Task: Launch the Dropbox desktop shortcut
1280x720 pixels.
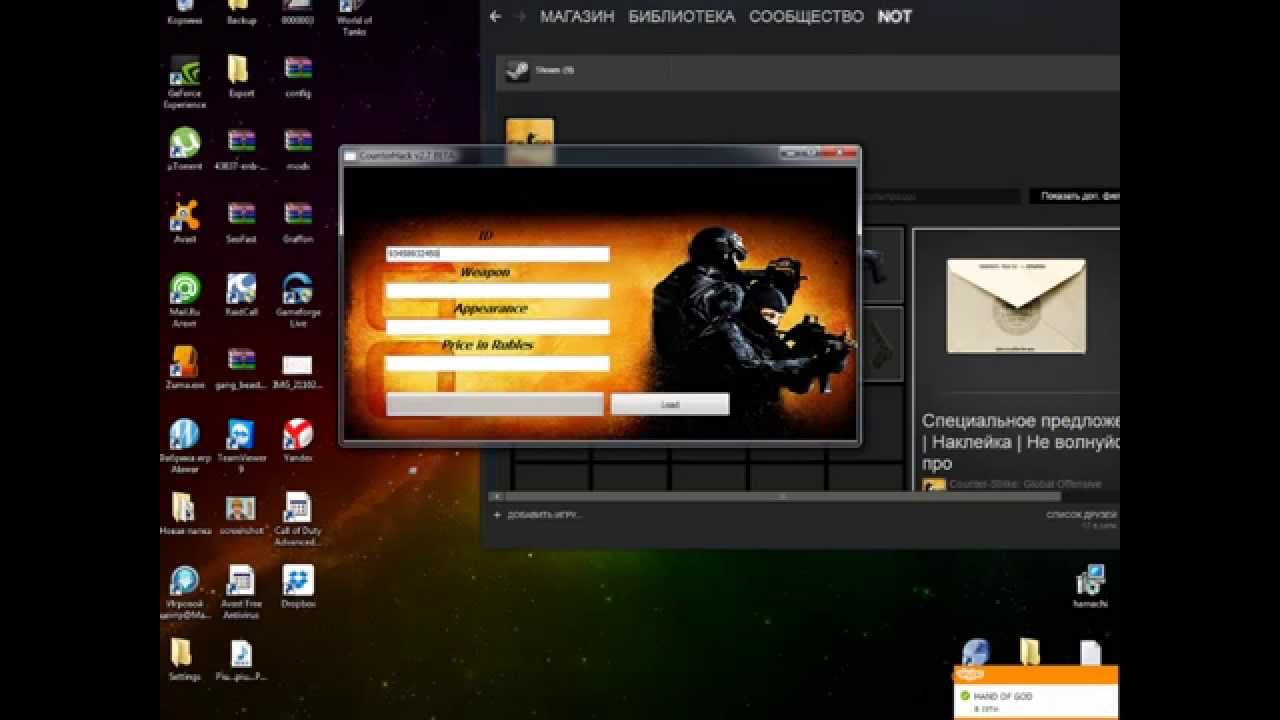Action: pyautogui.click(x=298, y=587)
